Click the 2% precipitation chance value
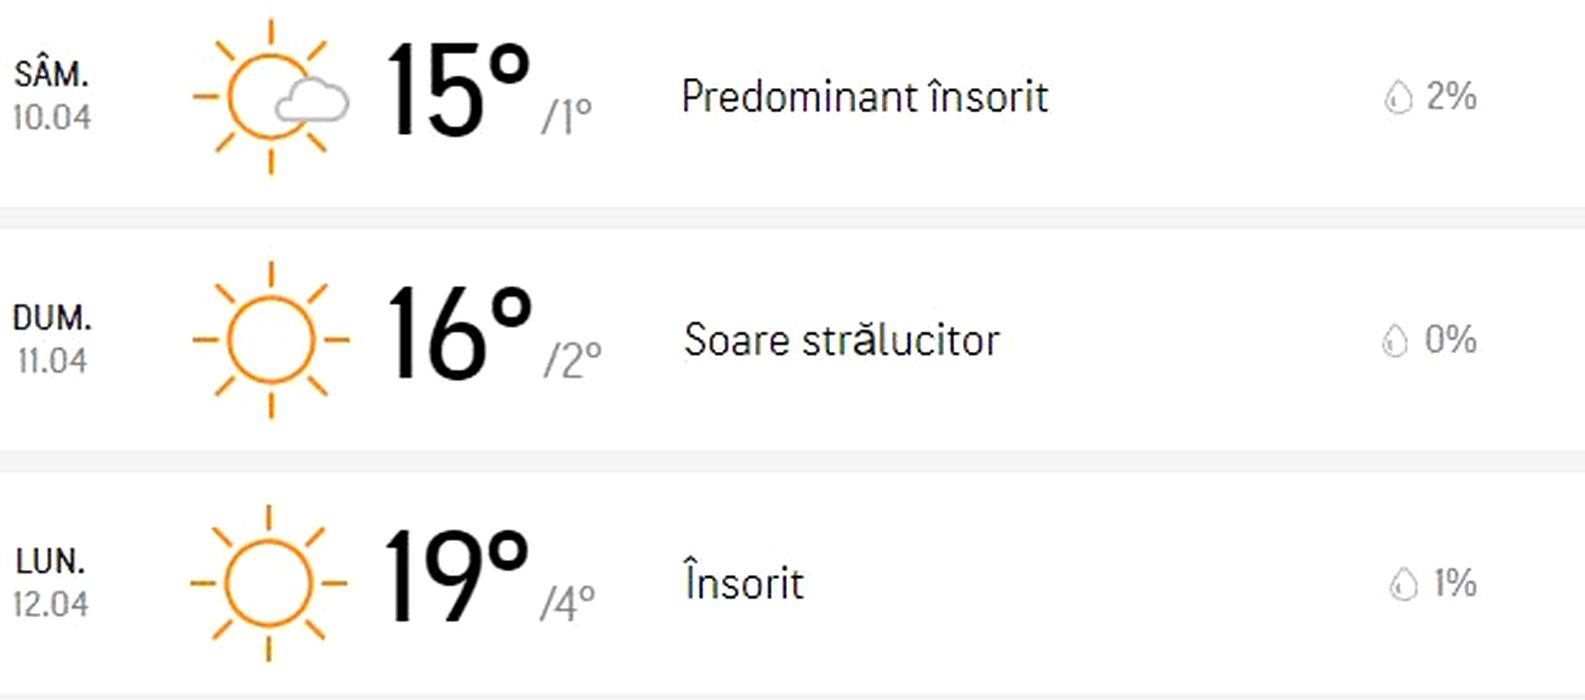The width and height of the screenshot is (1585, 700). pyautogui.click(x=1451, y=97)
